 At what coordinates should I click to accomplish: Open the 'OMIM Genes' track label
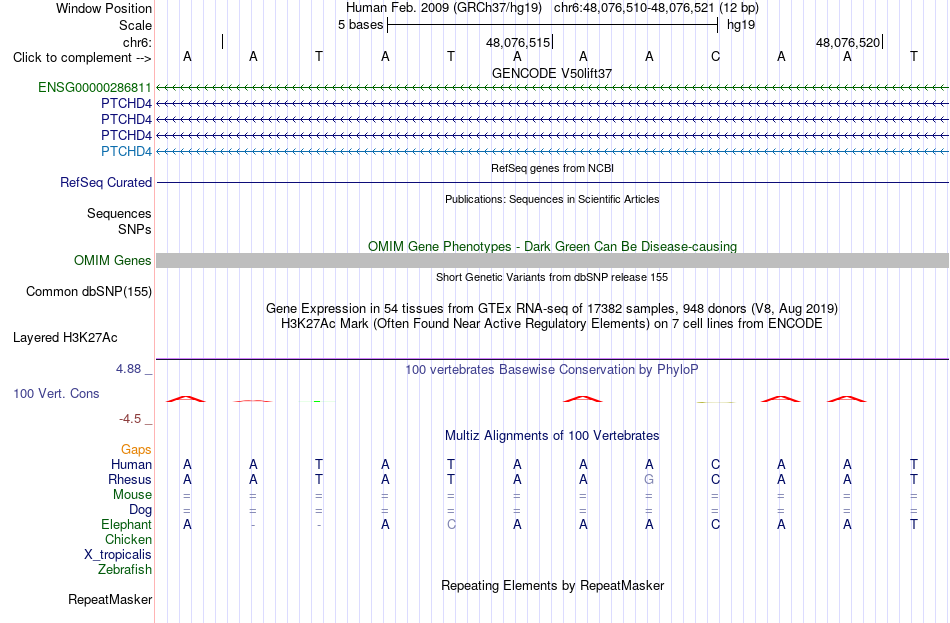coord(113,261)
